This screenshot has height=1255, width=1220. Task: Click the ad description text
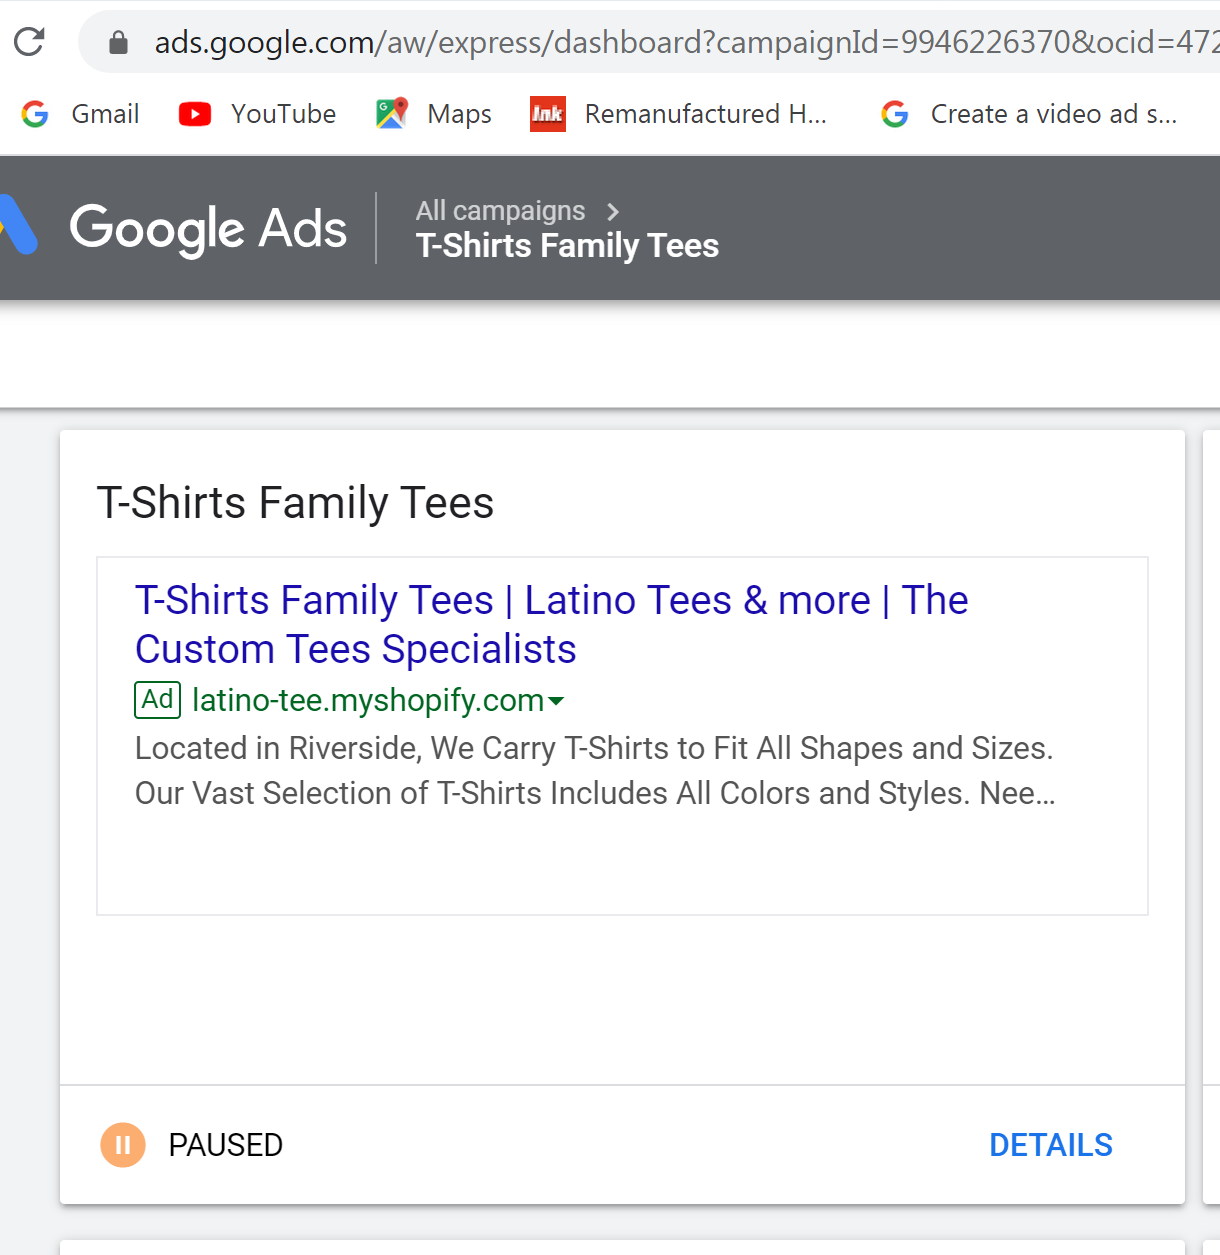pos(595,771)
